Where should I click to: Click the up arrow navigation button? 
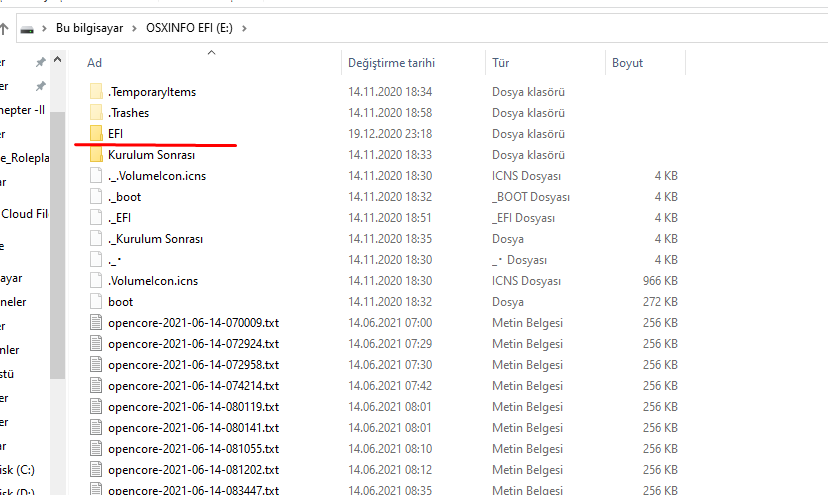coord(4,29)
